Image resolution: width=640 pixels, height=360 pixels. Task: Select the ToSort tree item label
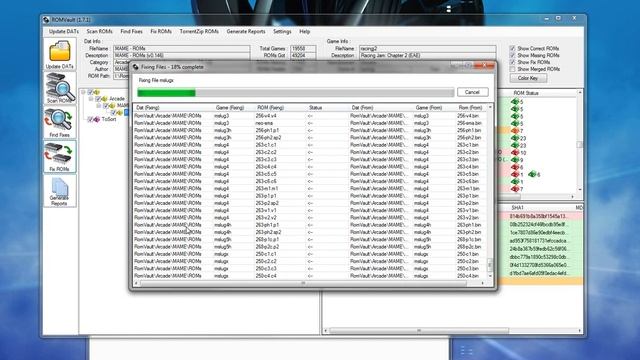tap(109, 119)
